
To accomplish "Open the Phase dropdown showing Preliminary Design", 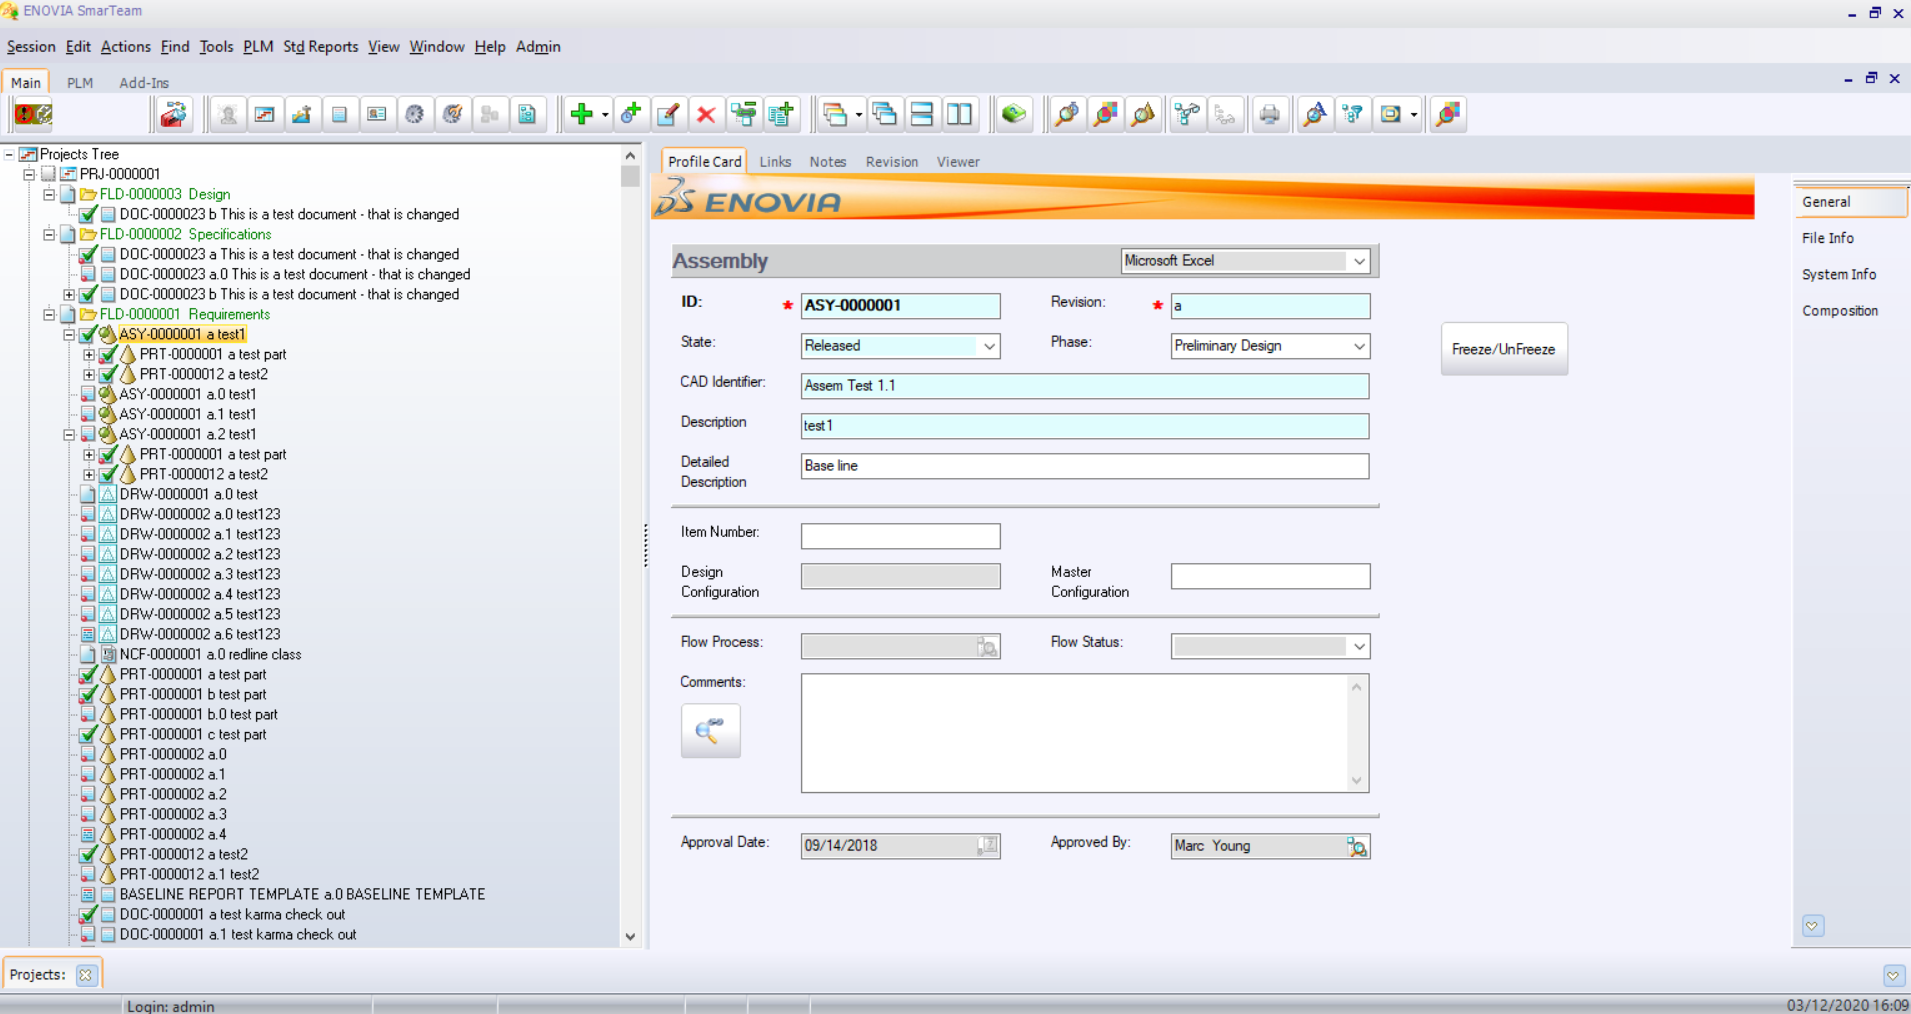I will point(1358,346).
